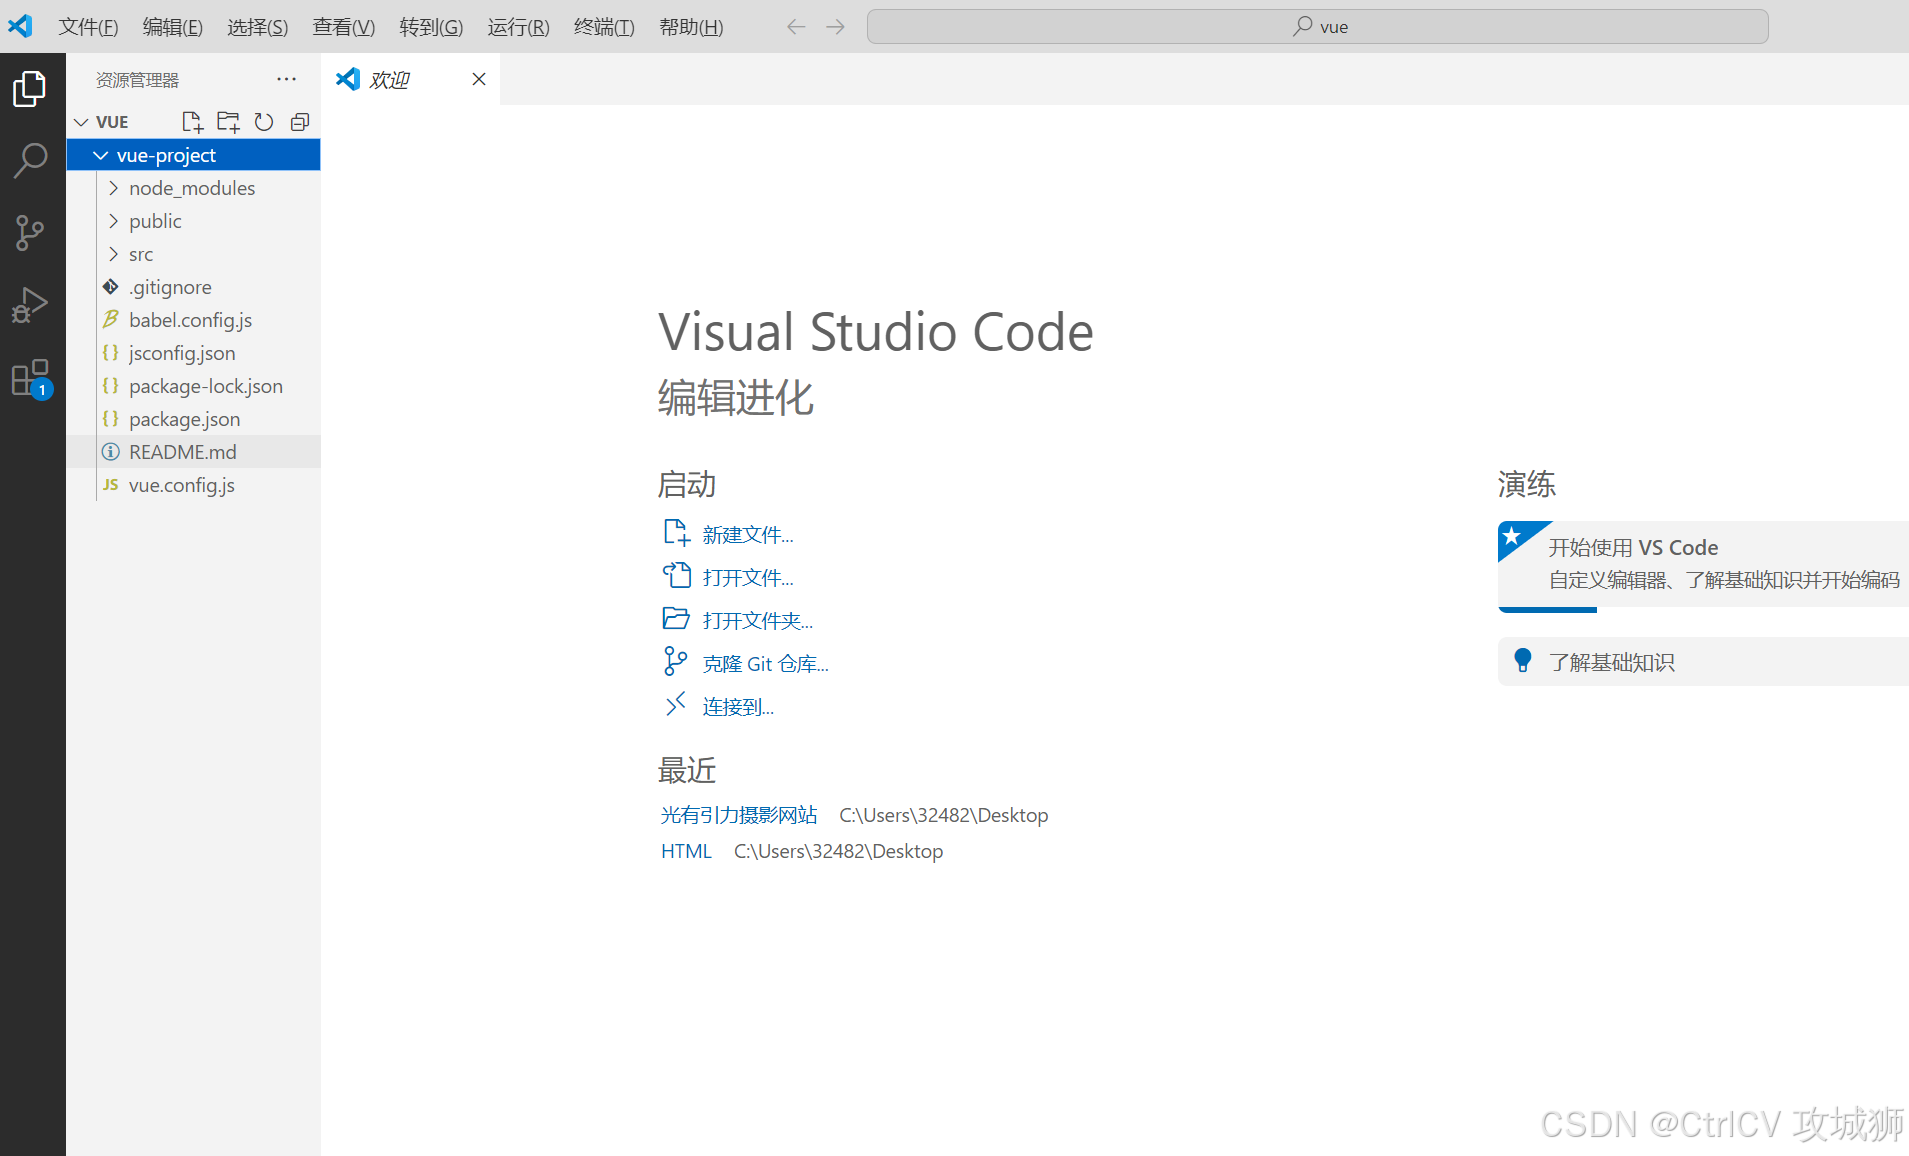Click the VS Code logo in title bar
Image resolution: width=1909 pixels, height=1156 pixels.
20,26
